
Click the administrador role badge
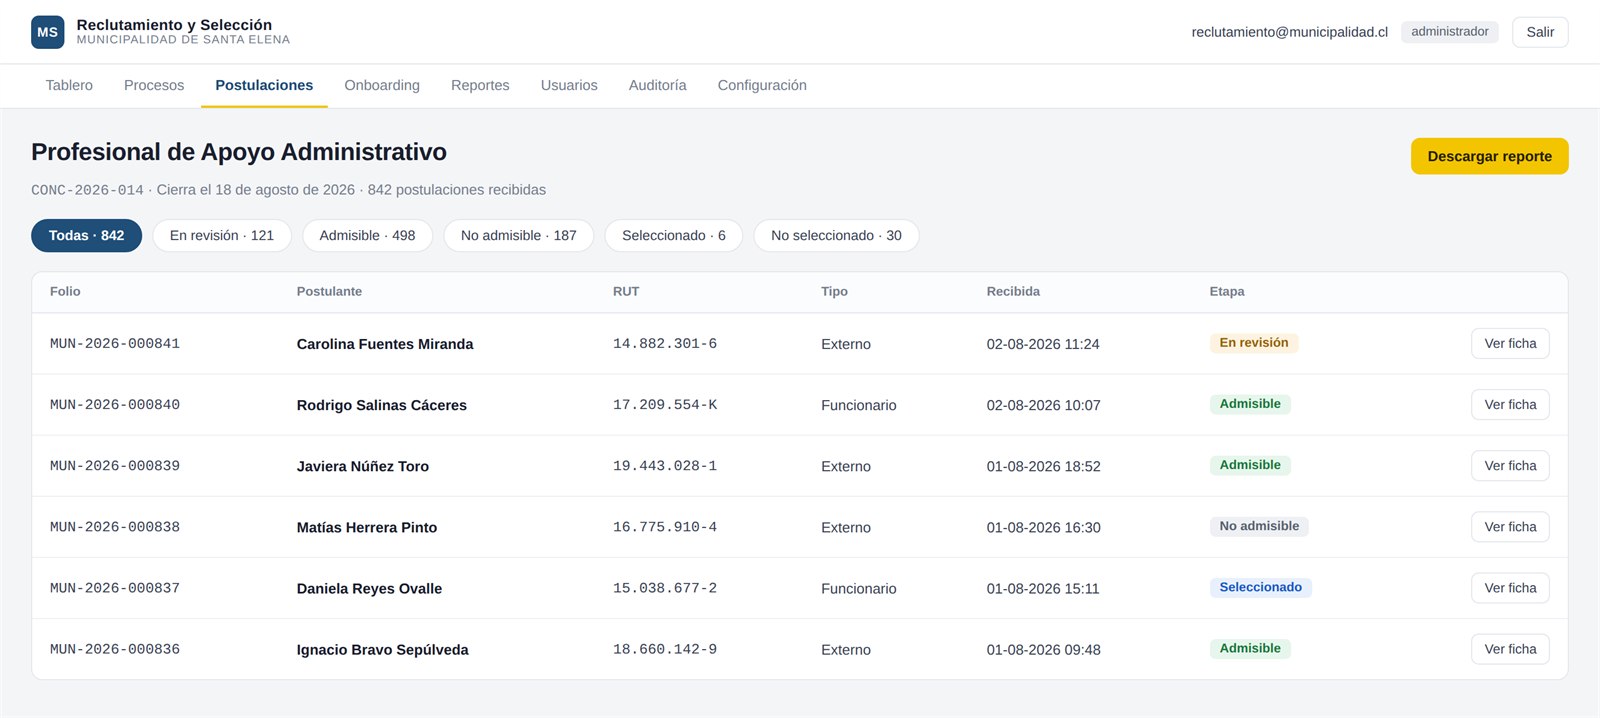click(x=1450, y=32)
